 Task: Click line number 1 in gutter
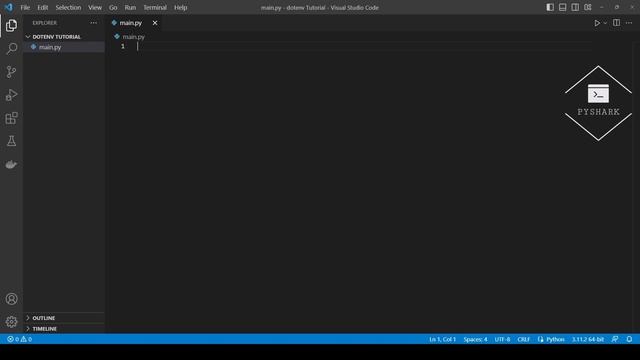(123, 47)
